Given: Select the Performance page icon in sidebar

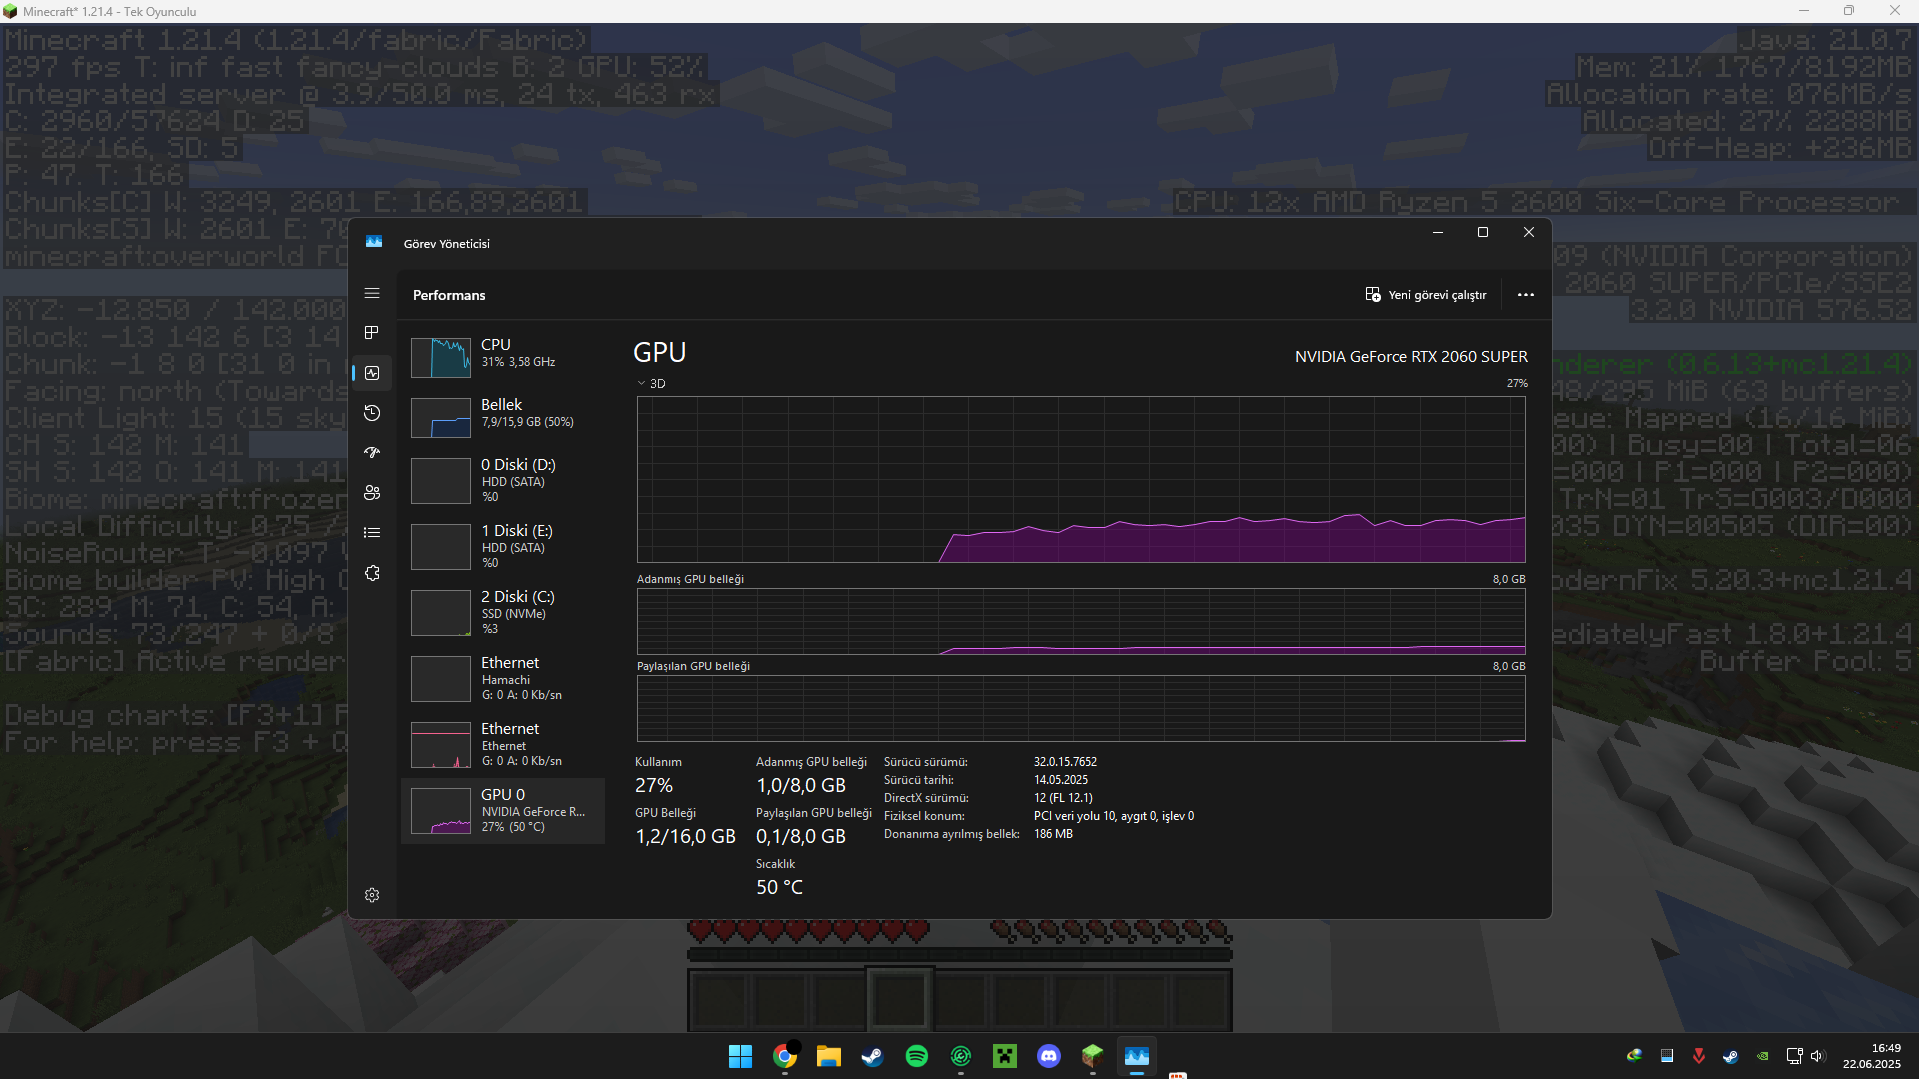Looking at the screenshot, I should point(372,373).
